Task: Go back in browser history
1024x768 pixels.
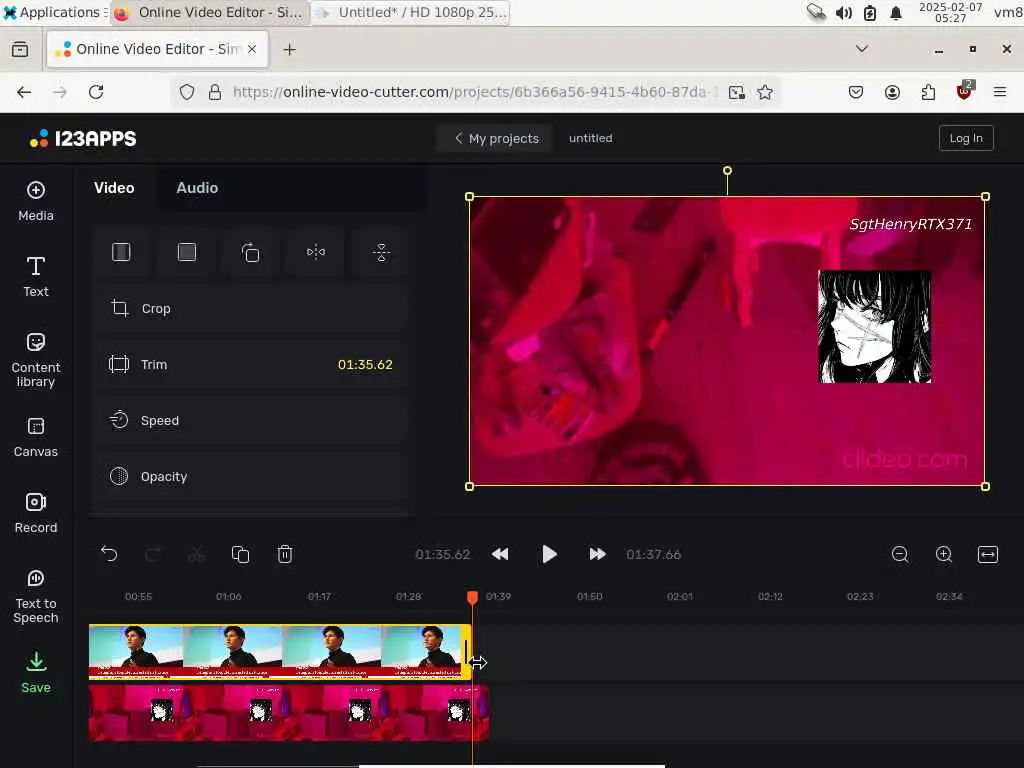Action: coord(24,92)
